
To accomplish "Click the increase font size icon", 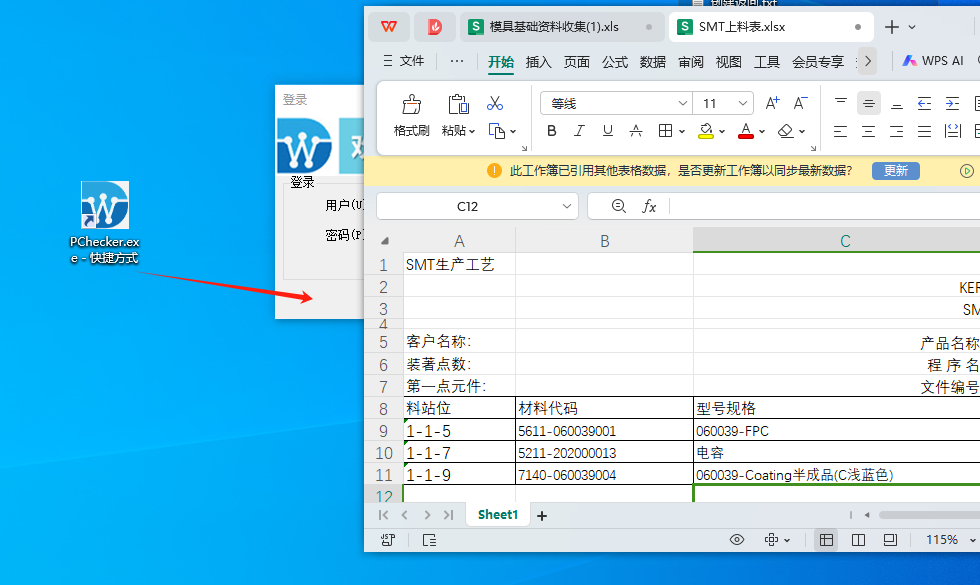I will tap(772, 103).
